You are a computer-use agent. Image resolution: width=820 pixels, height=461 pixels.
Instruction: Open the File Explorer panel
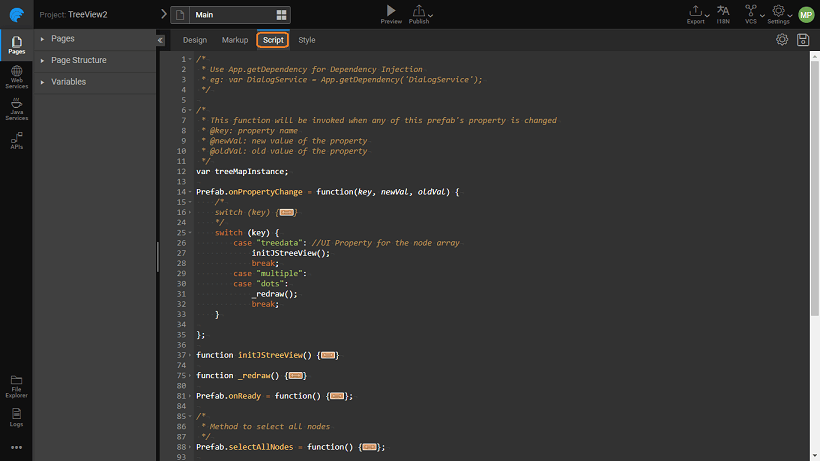click(x=16, y=385)
